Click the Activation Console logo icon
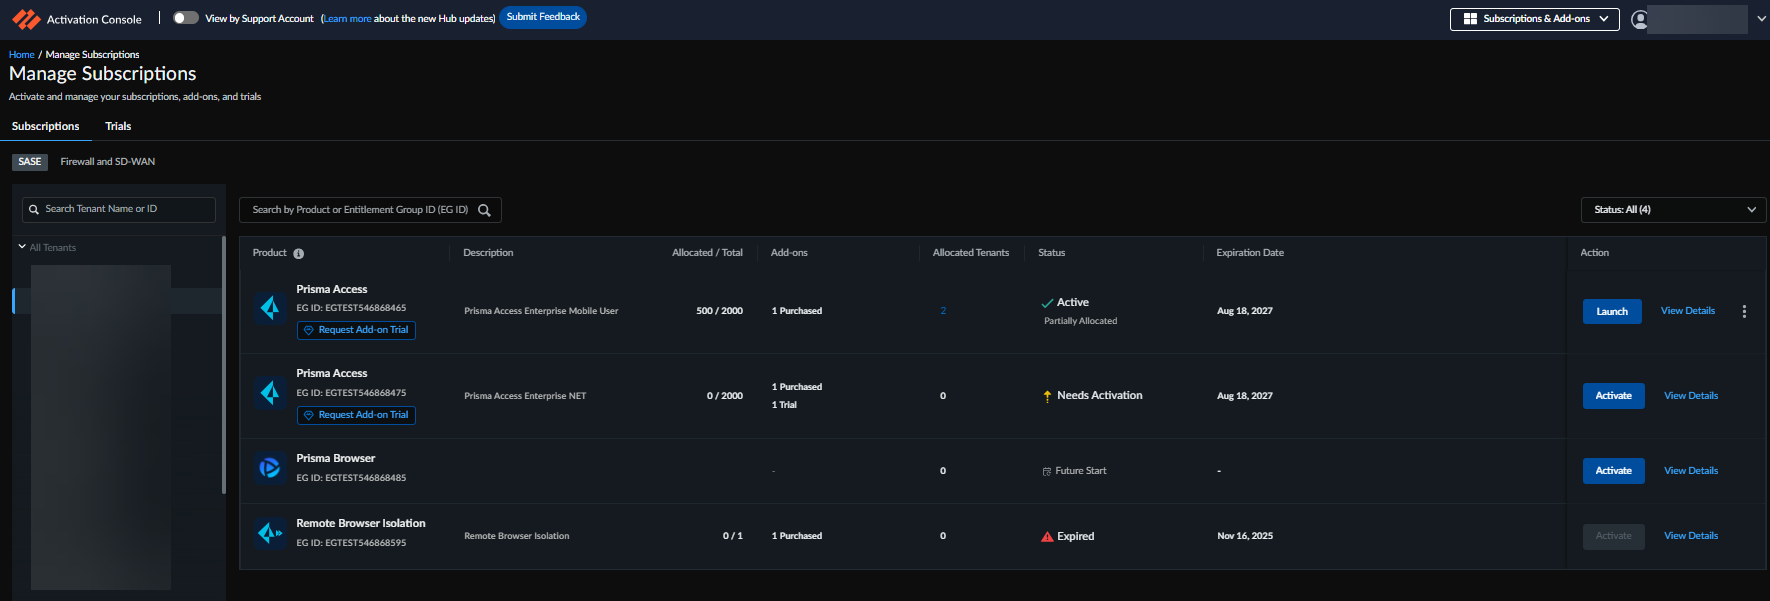This screenshot has width=1770, height=601. click(x=26, y=19)
